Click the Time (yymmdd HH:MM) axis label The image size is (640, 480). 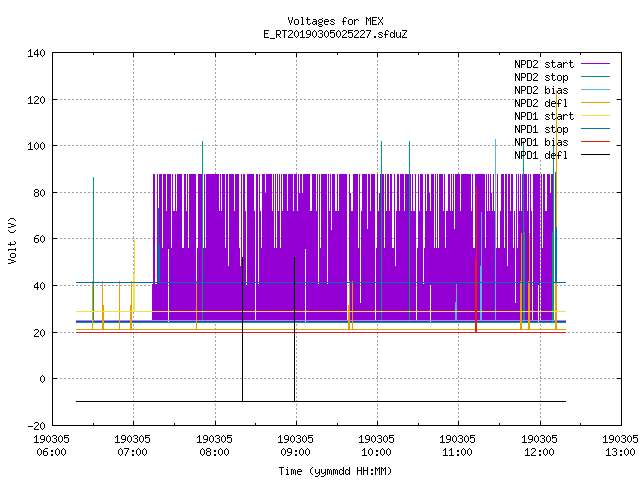(335, 471)
